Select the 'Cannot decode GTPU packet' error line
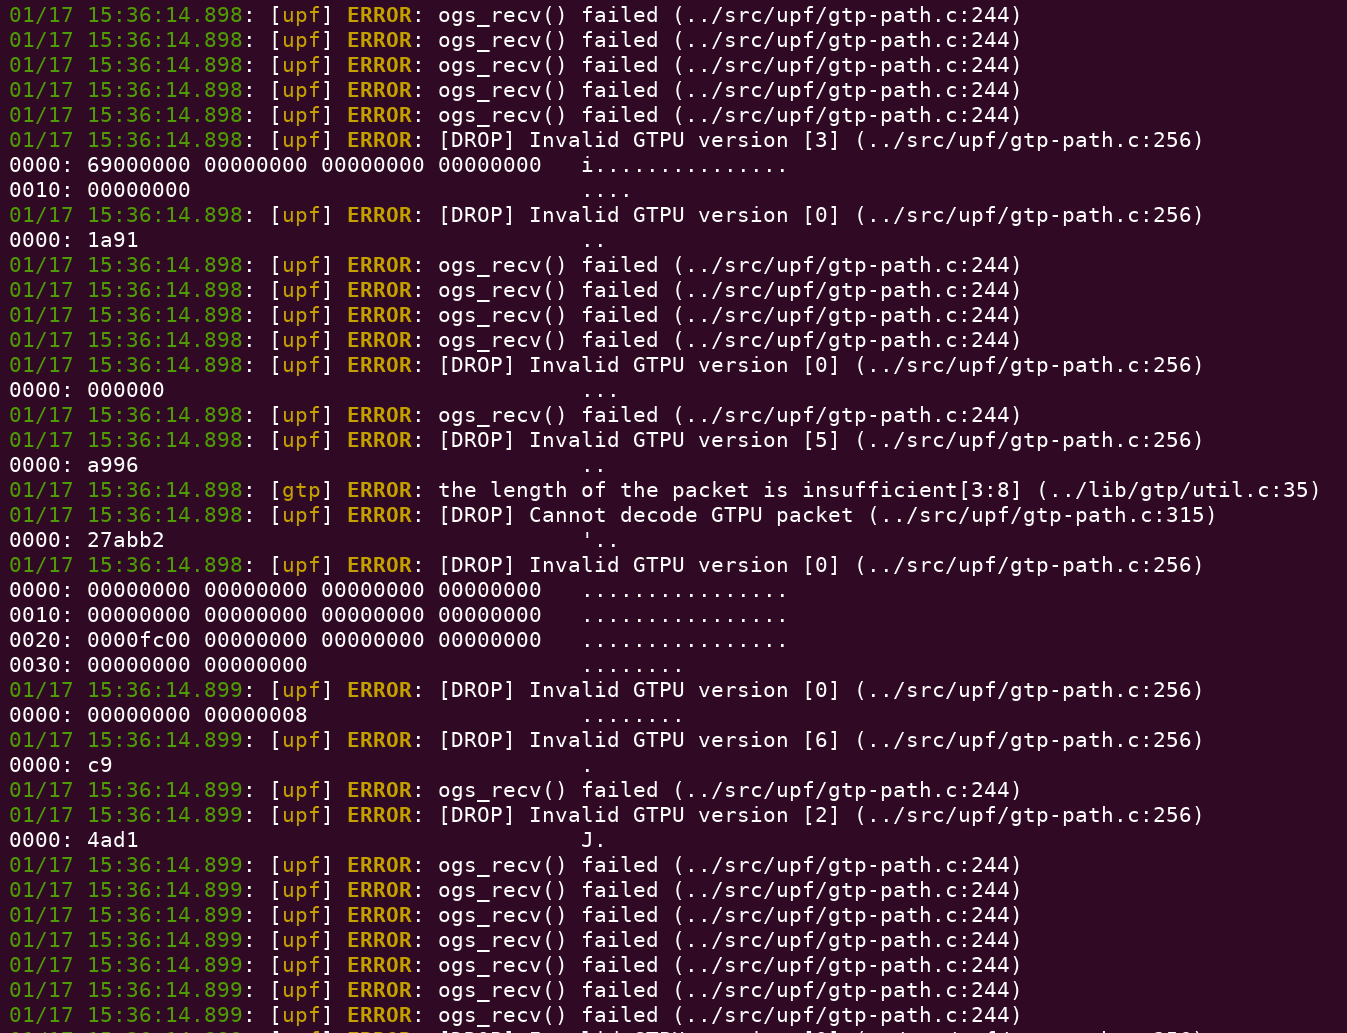Viewport: 1347px width, 1033px height. coord(613,515)
